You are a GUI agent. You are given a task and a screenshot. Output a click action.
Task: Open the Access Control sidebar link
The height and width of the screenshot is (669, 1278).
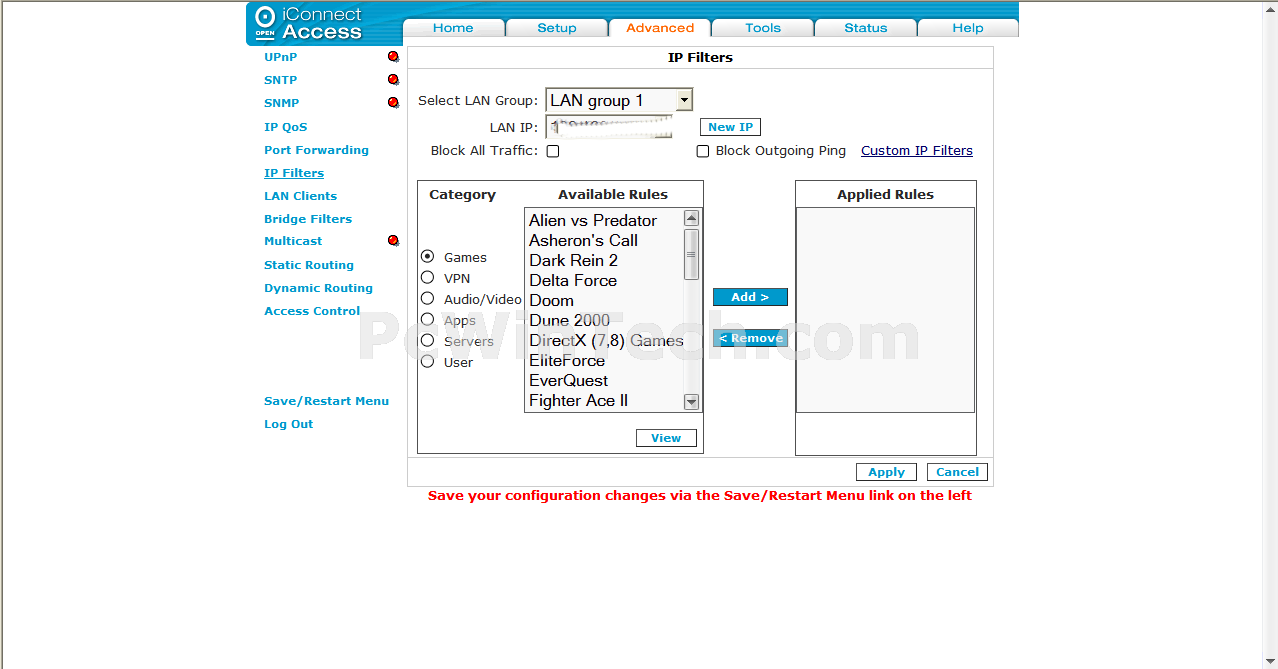click(312, 311)
